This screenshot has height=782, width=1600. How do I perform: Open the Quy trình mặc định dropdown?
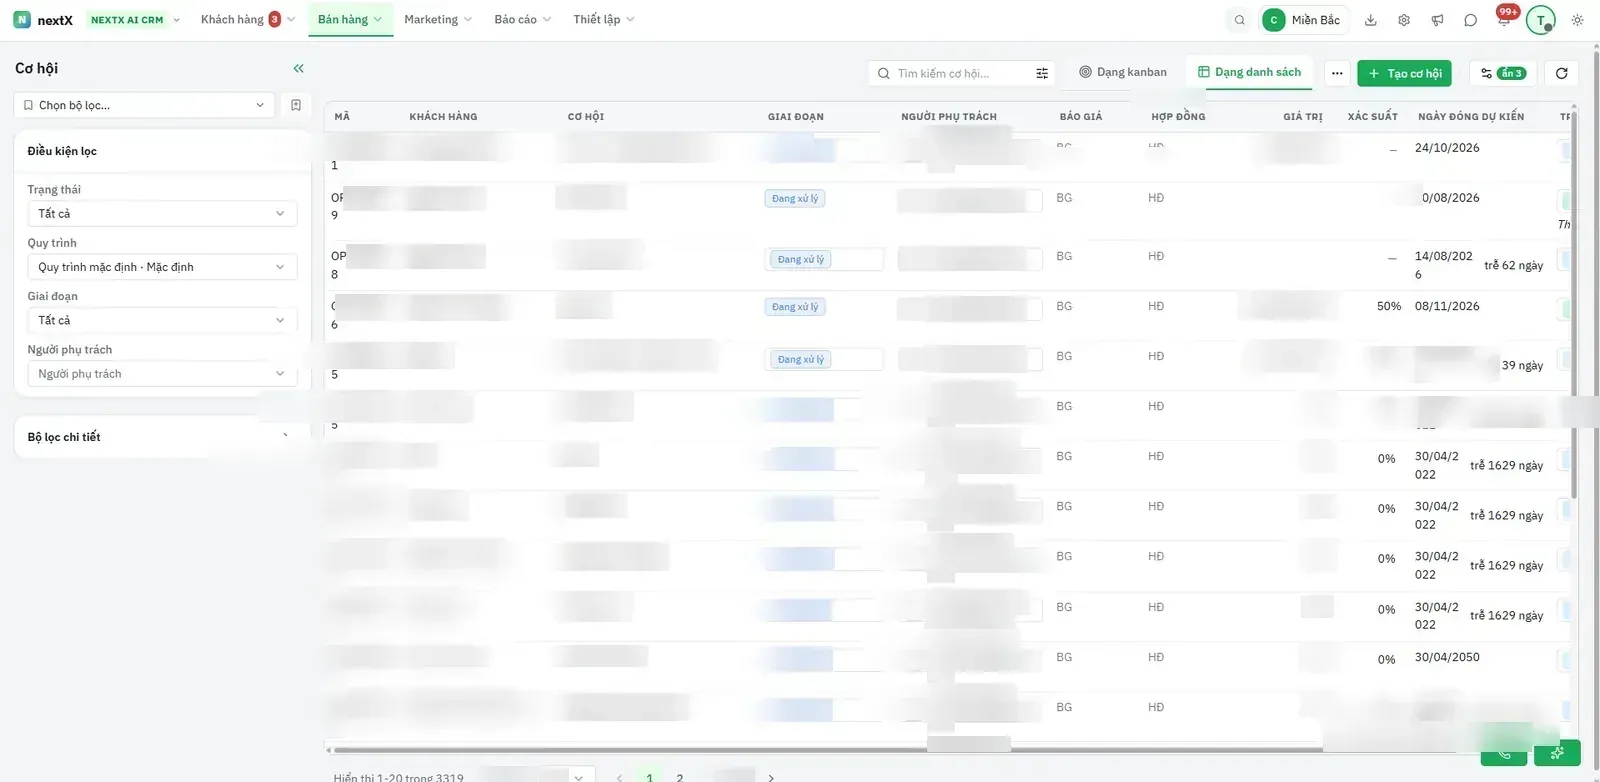click(x=162, y=267)
